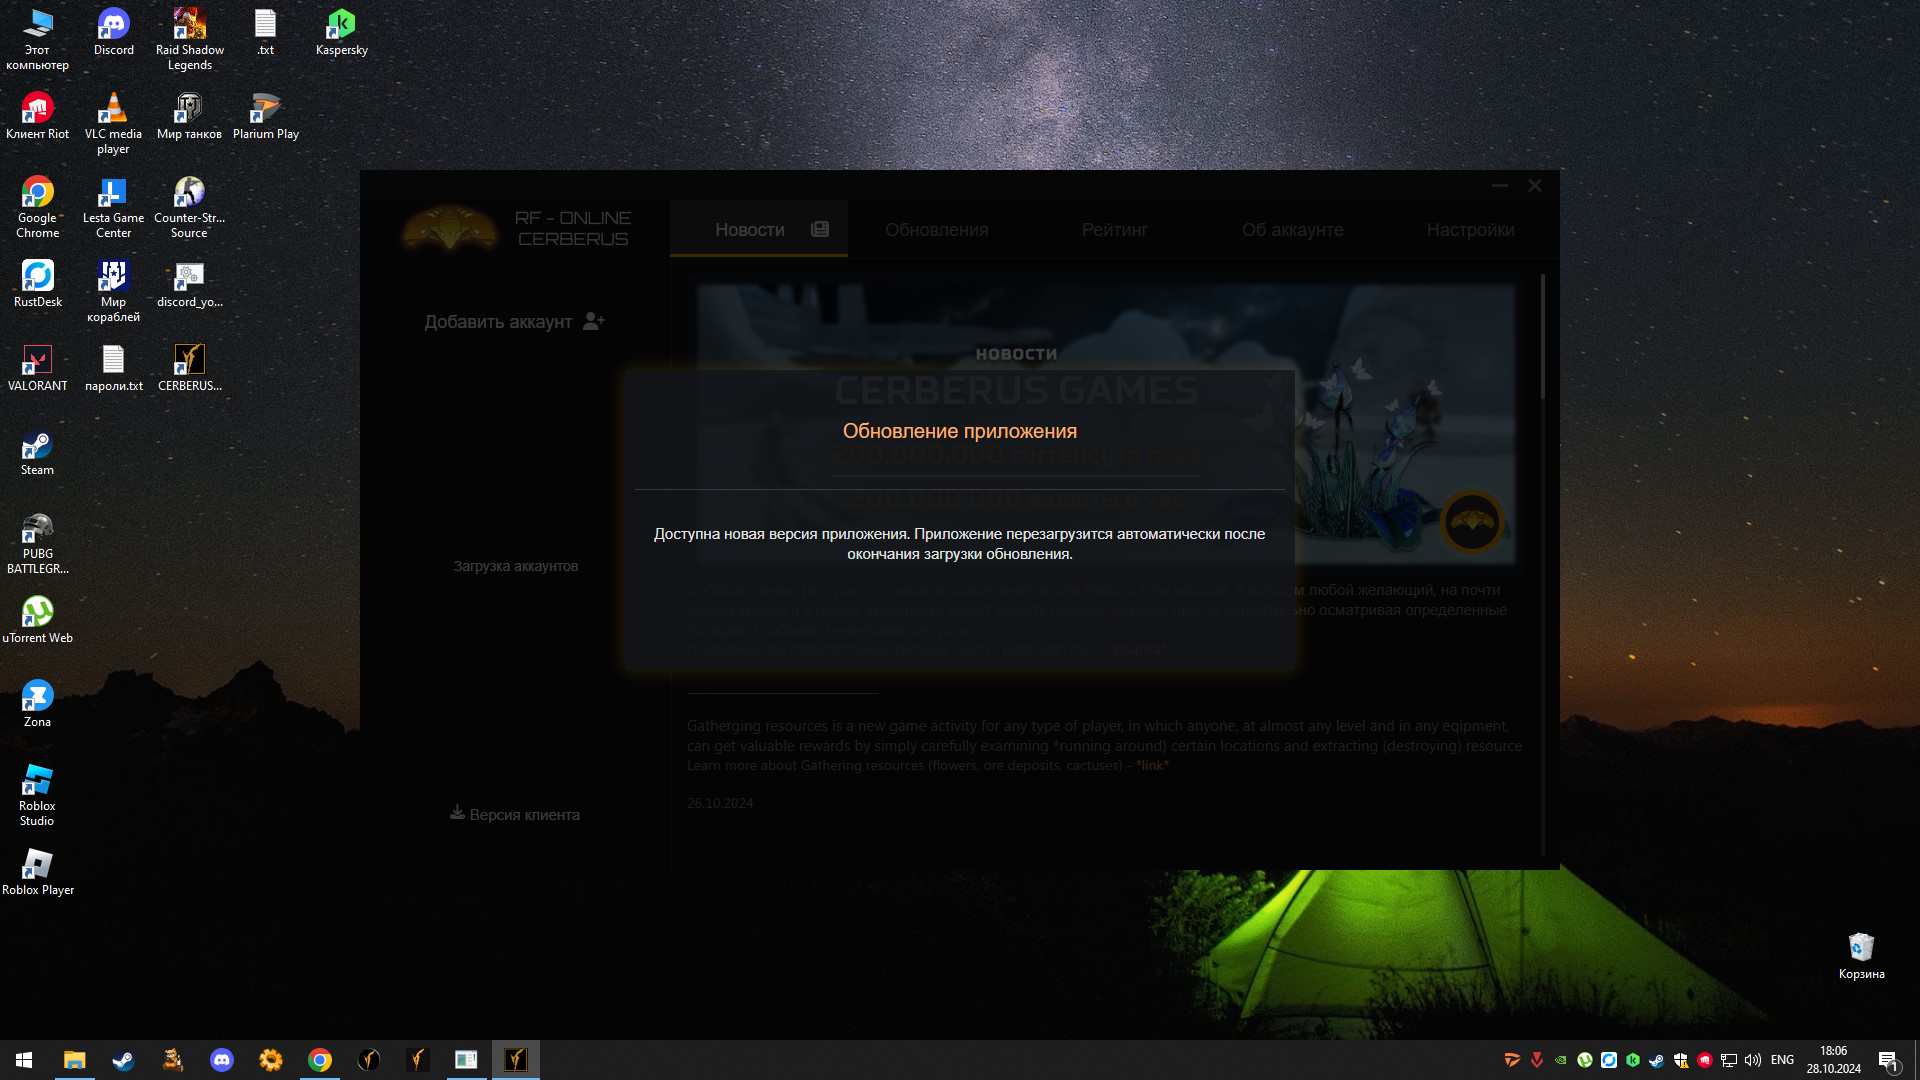The image size is (1920, 1080).
Task: Click the add-user icon next to Добавить аккаунт
Action: click(594, 321)
